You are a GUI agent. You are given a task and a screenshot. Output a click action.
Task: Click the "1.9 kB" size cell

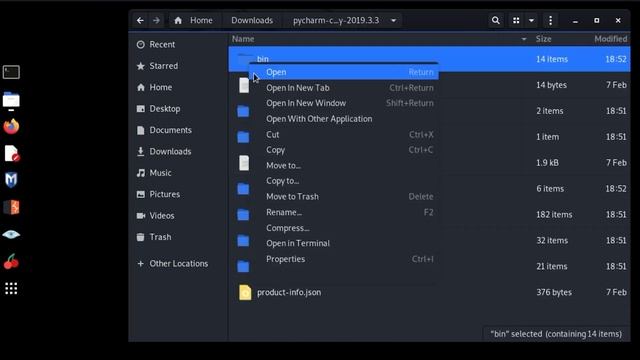(547, 163)
